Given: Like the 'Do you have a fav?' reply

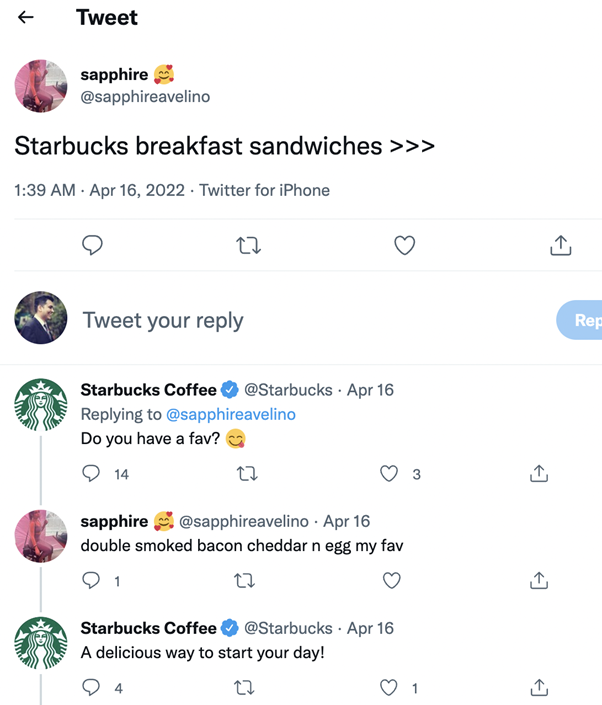Looking at the screenshot, I should click(x=390, y=474).
